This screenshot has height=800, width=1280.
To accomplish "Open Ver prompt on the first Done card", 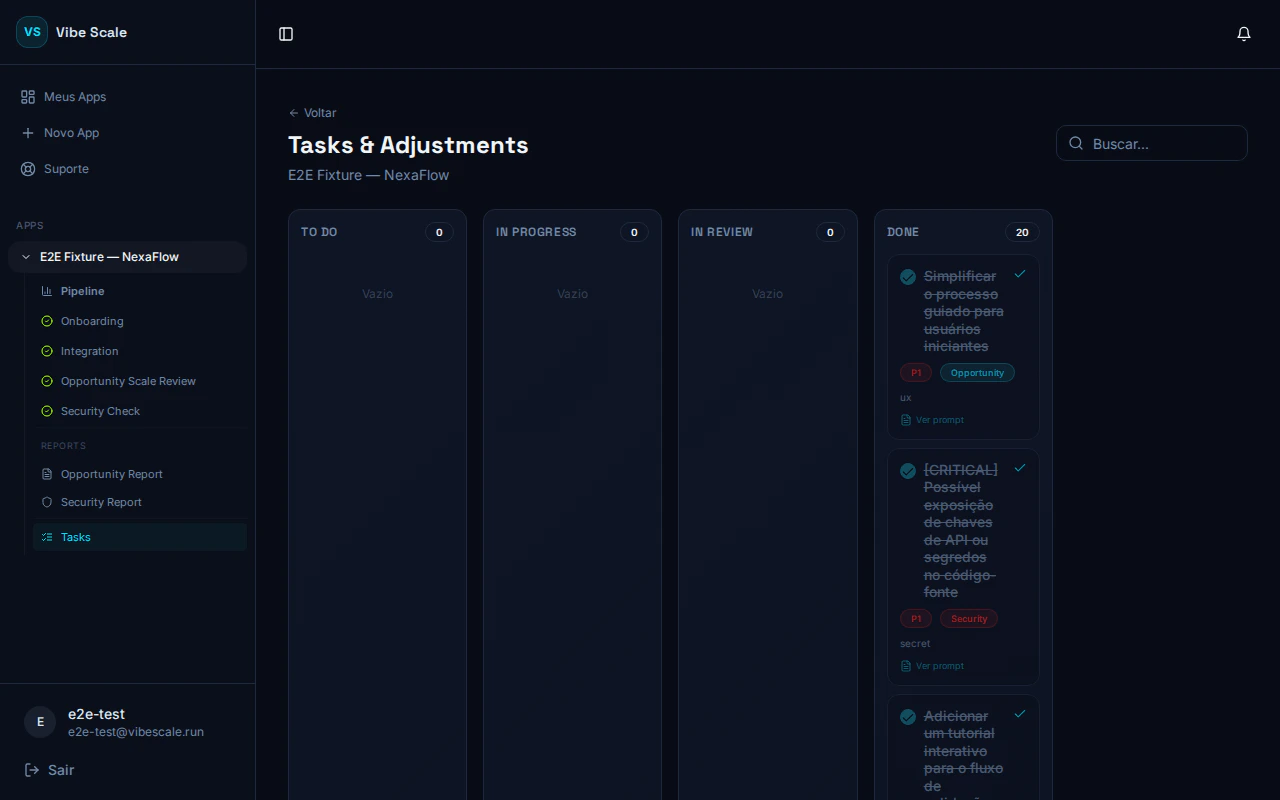I will [933, 420].
